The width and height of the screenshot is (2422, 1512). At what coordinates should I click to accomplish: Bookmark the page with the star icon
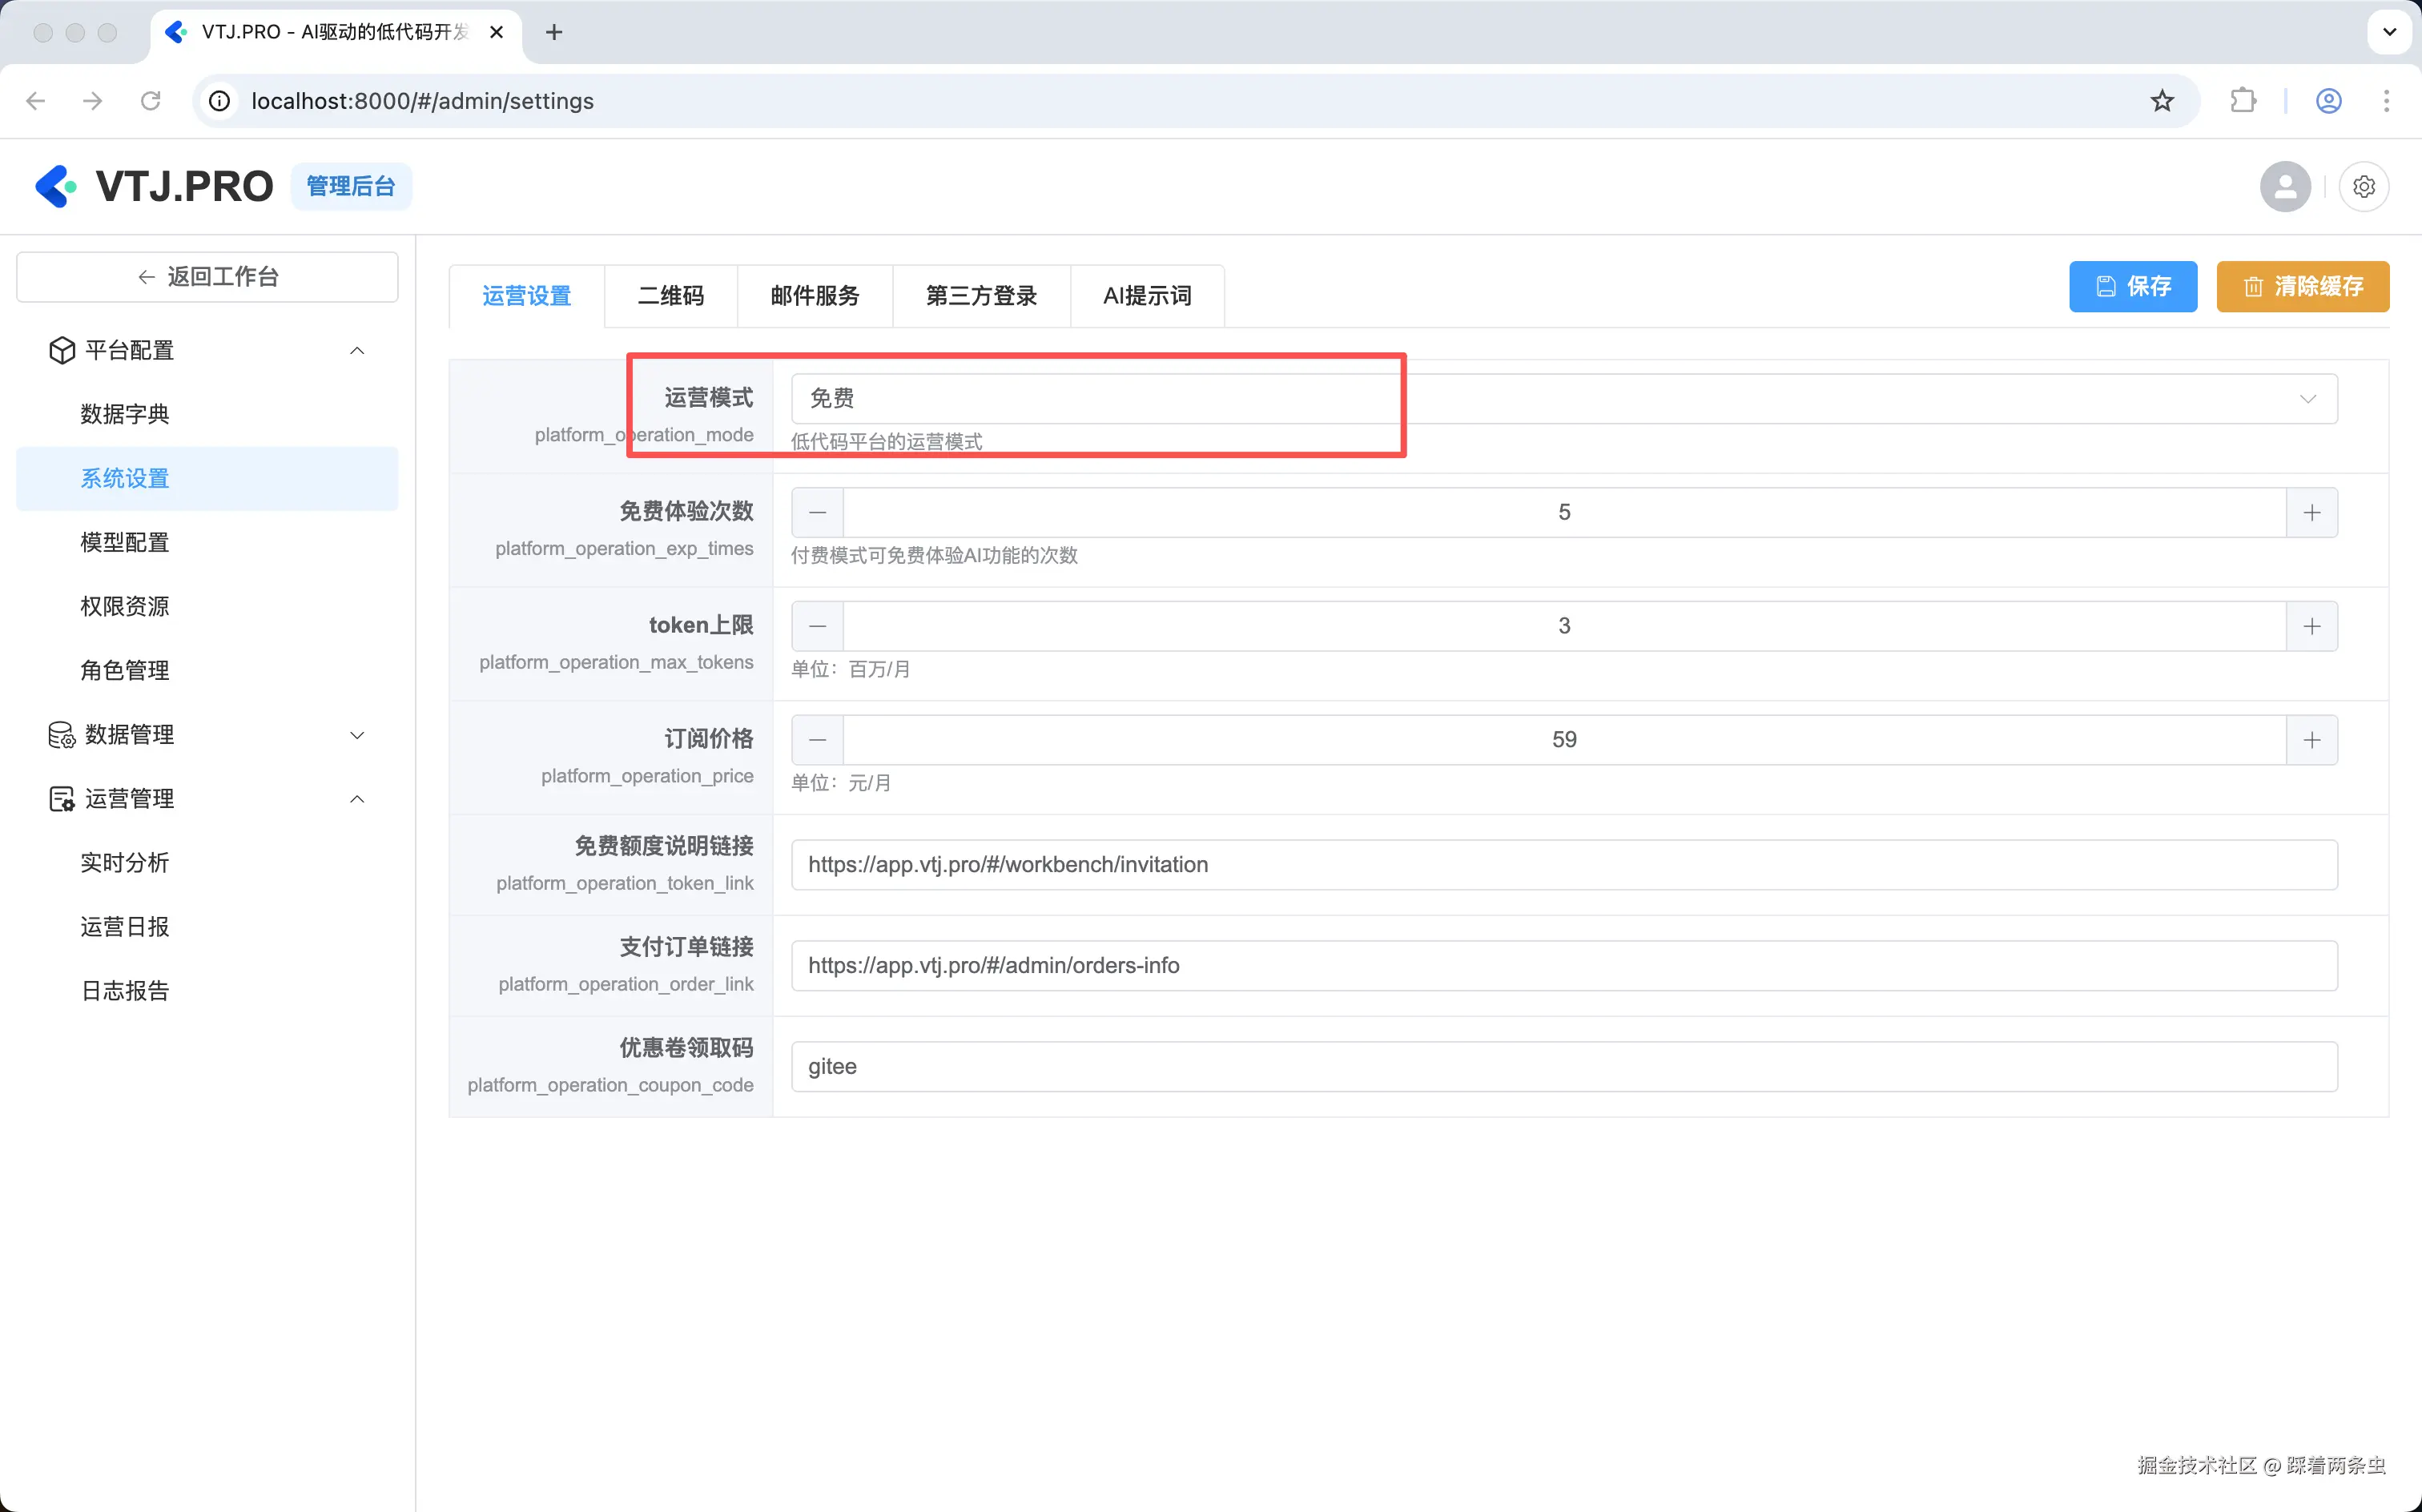(x=2162, y=101)
